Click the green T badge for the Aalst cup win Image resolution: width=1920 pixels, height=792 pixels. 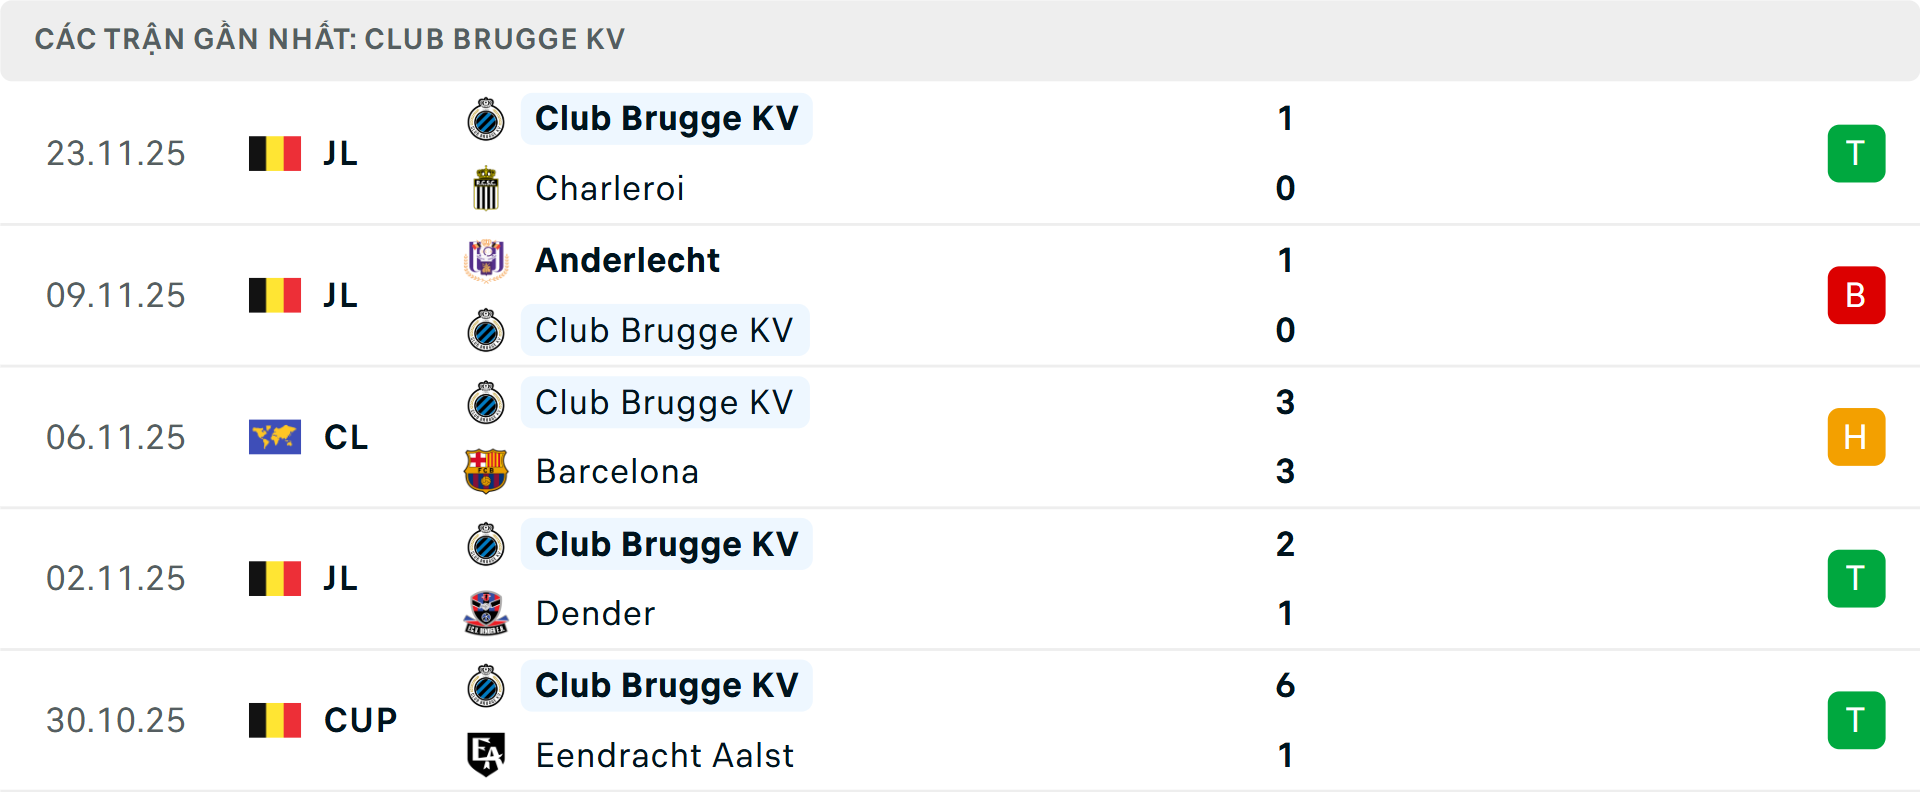click(x=1857, y=719)
